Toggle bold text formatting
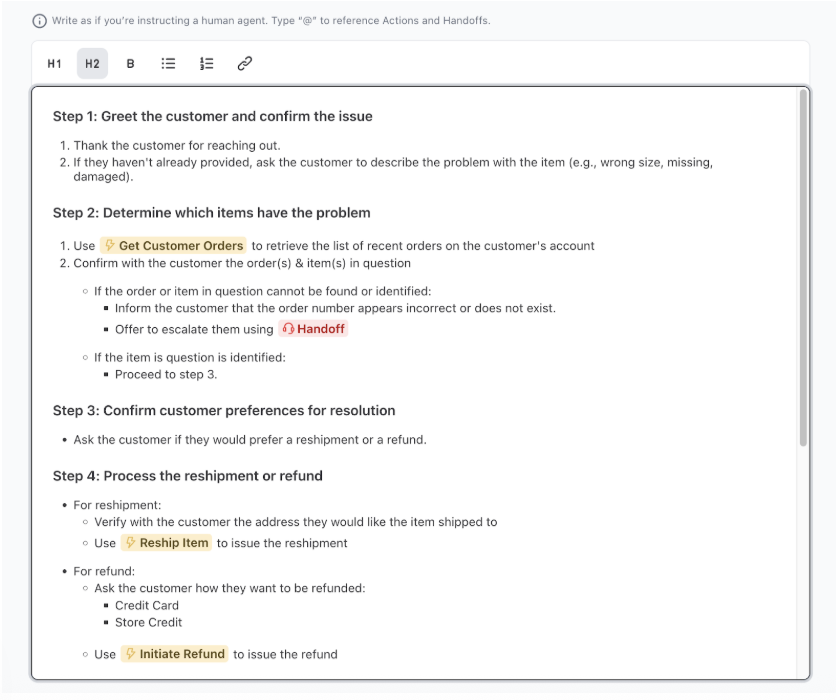Screen dimensions: 836x700 (x=129, y=63)
